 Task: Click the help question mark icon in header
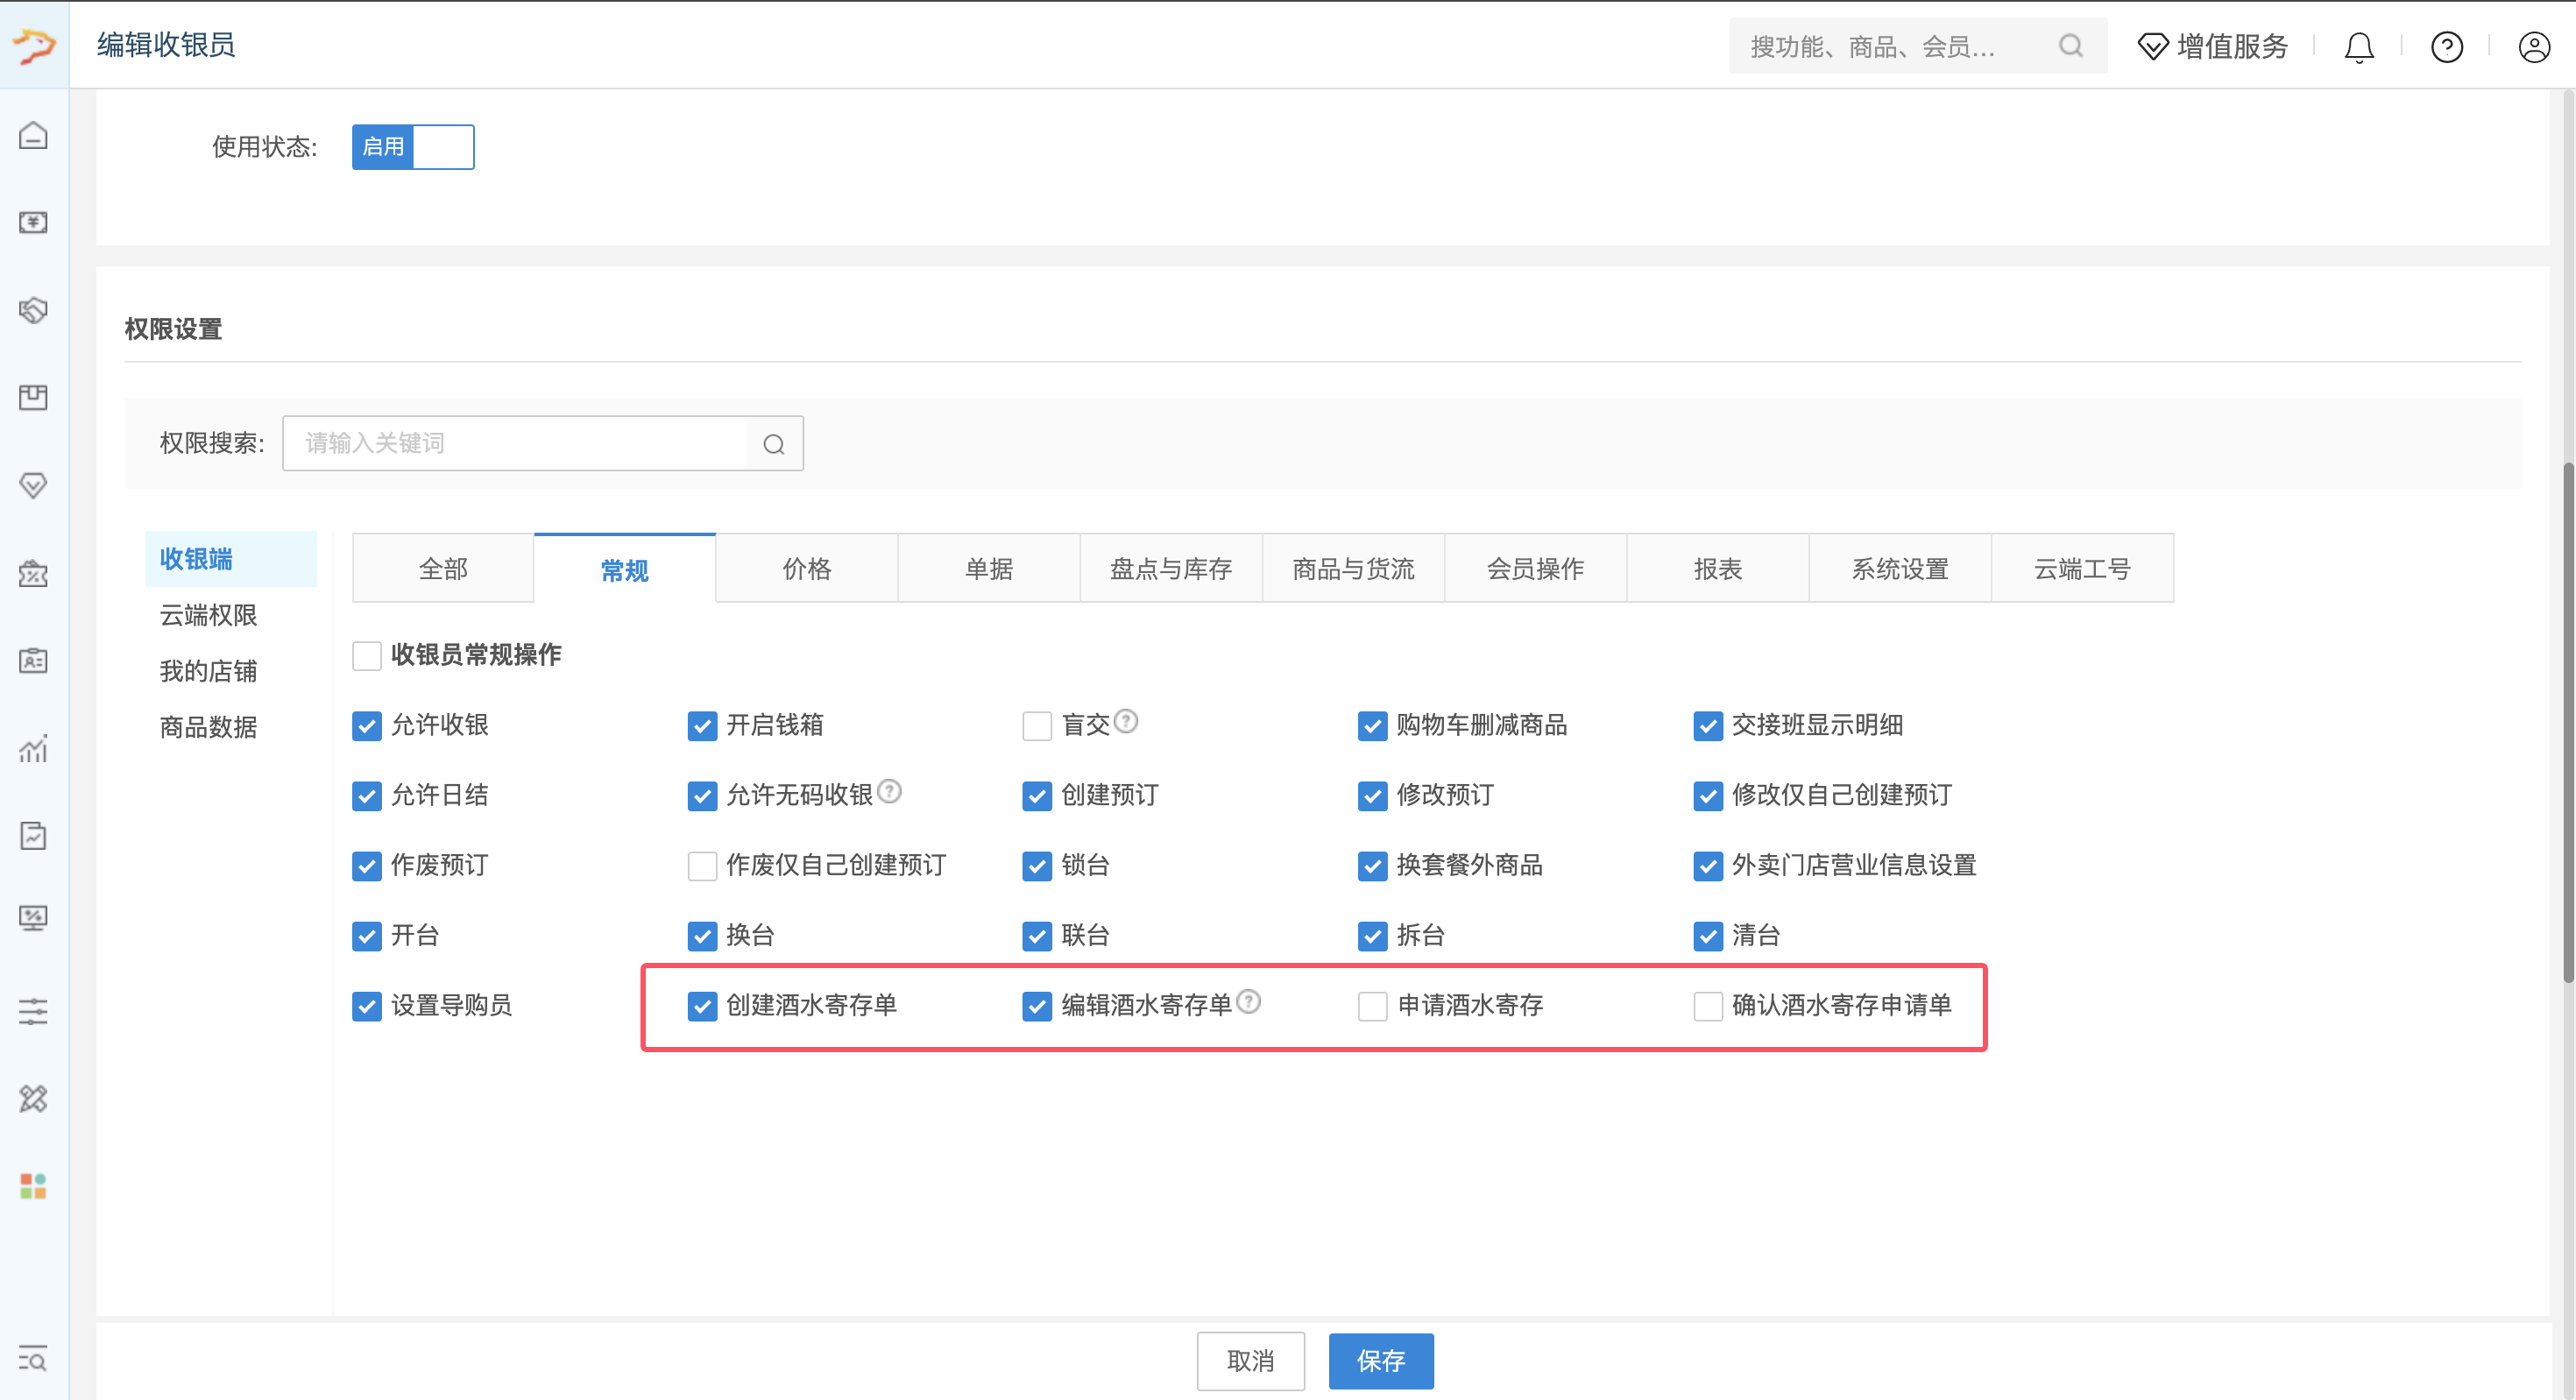point(2447,47)
